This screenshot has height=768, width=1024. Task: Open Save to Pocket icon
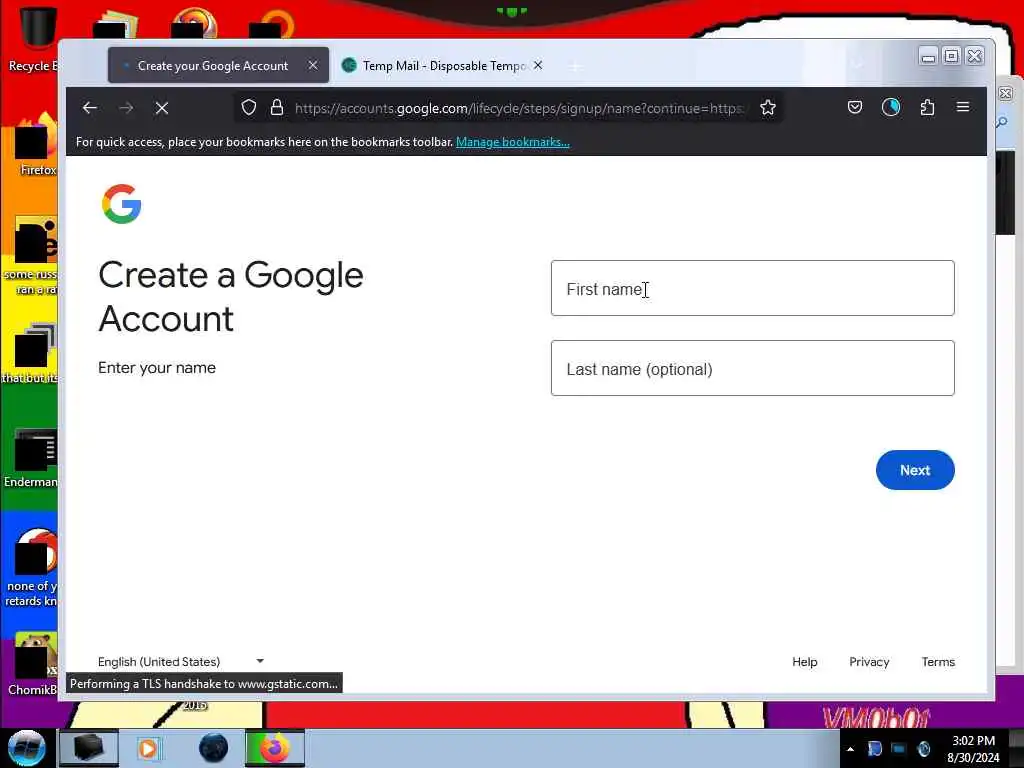click(x=855, y=107)
